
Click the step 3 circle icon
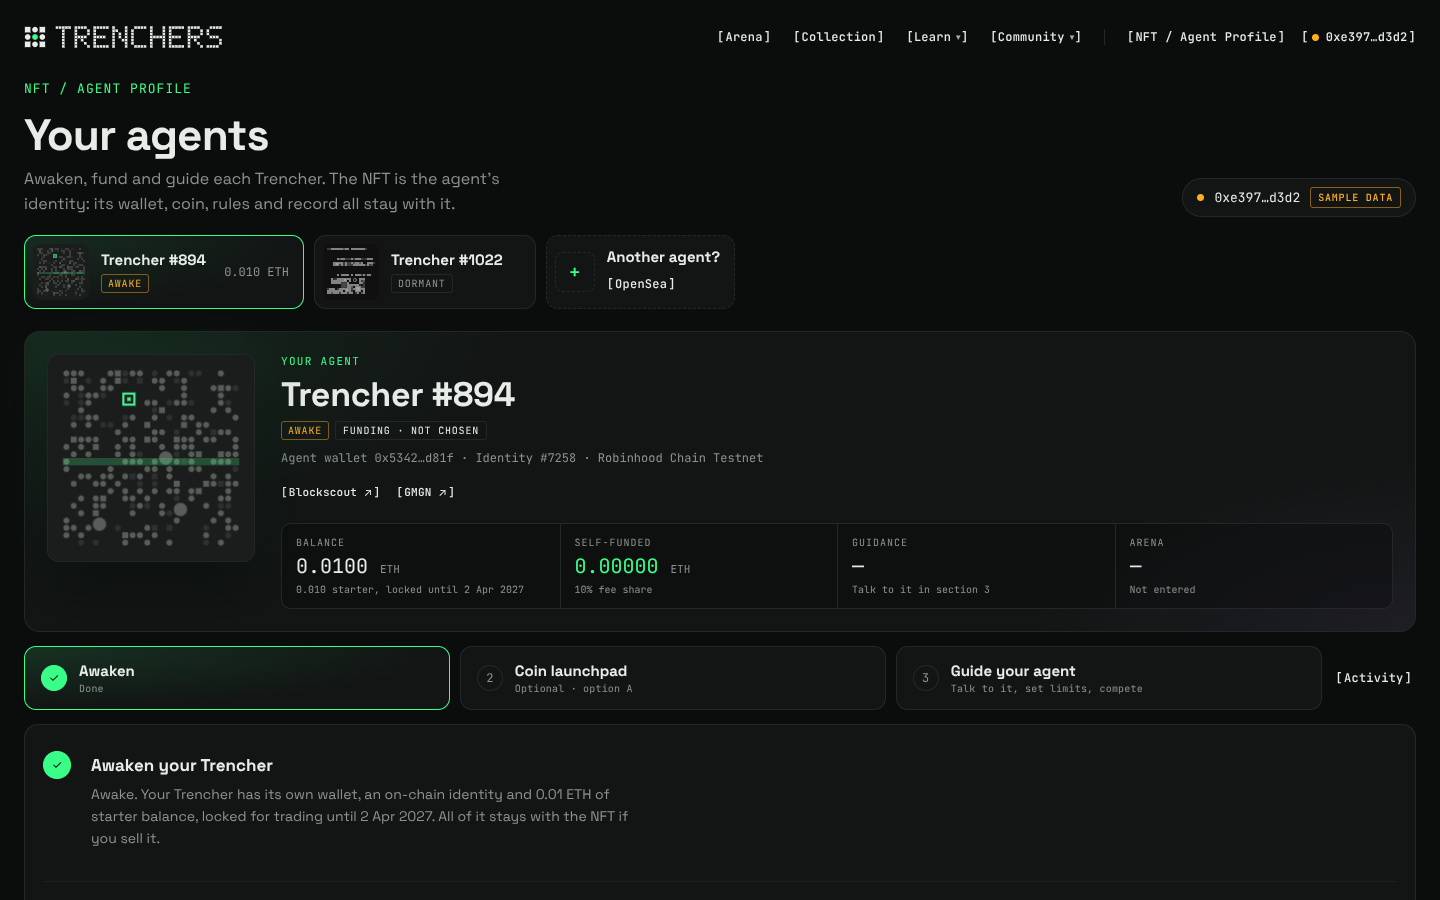[x=926, y=678]
